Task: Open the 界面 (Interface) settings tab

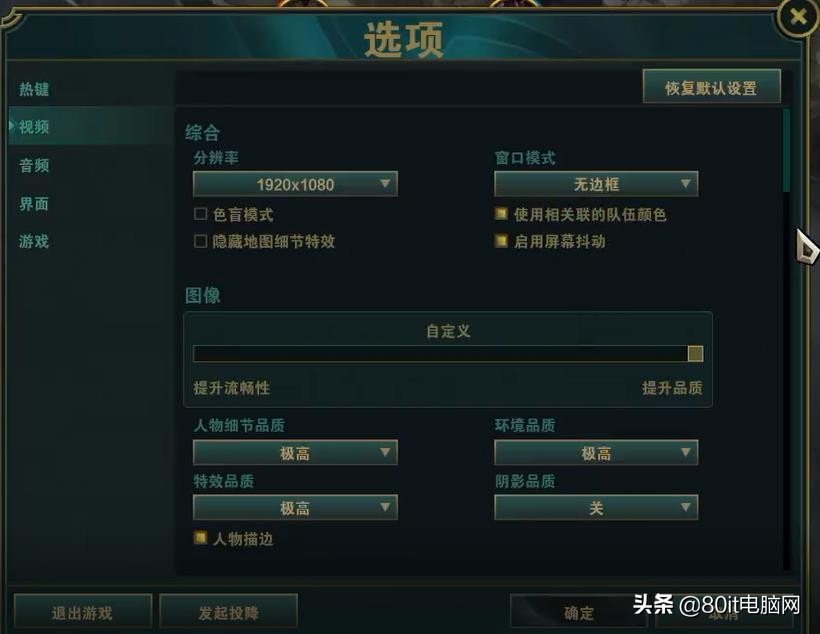Action: (35, 203)
